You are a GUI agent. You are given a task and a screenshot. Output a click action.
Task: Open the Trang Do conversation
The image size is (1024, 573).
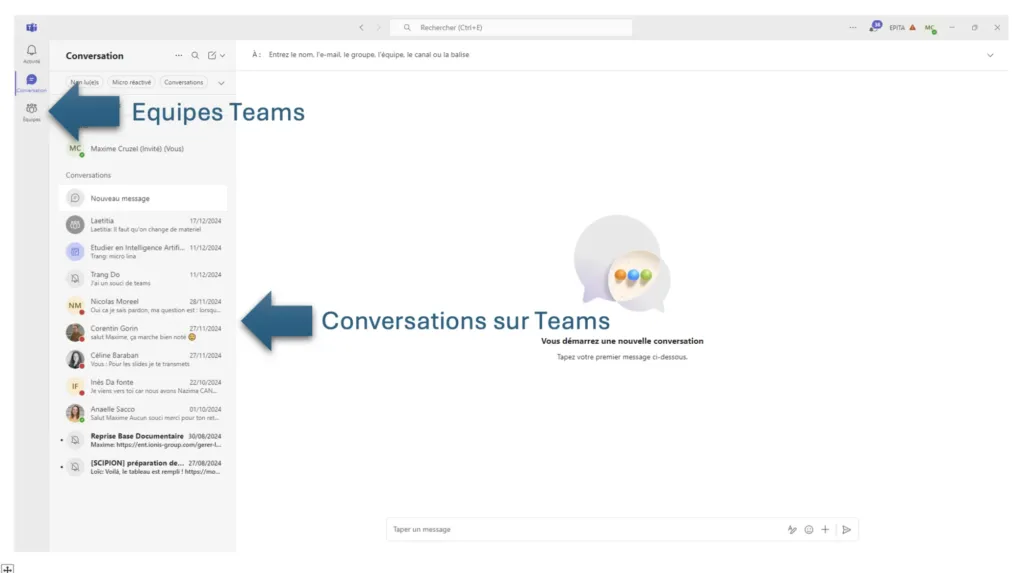[143, 278]
